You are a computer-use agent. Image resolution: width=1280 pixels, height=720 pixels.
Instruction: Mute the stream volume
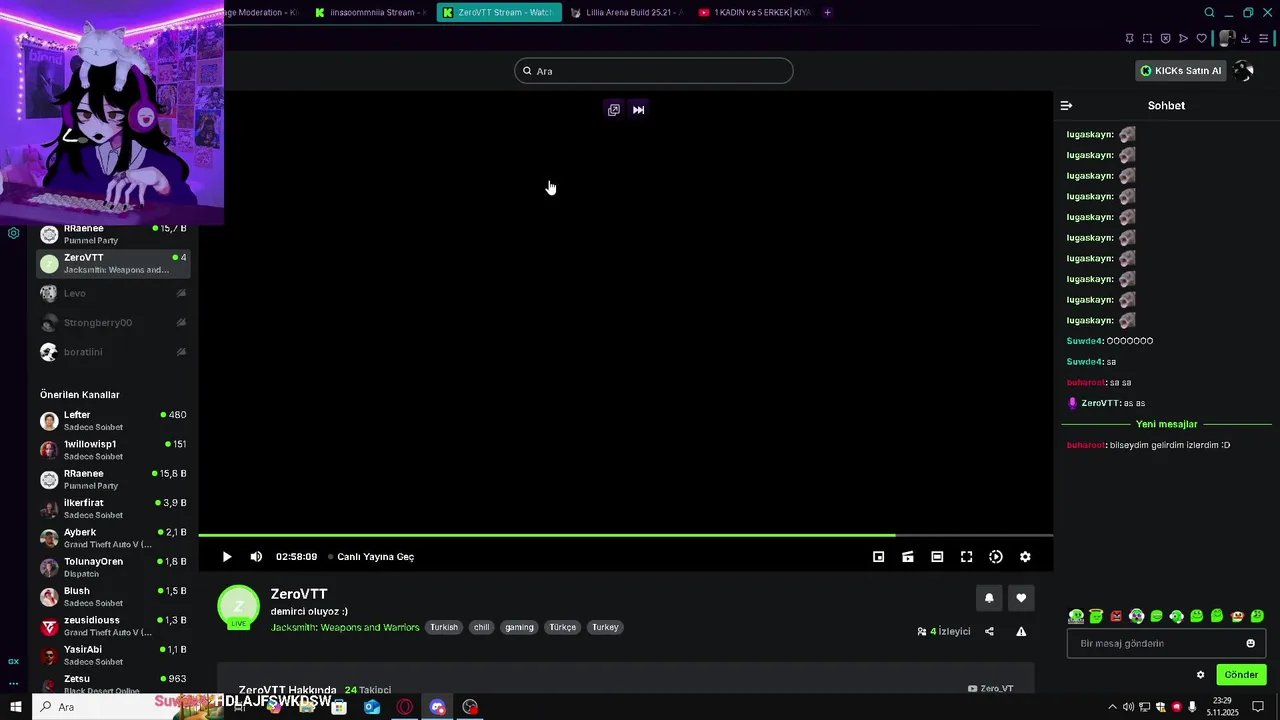[x=256, y=557]
